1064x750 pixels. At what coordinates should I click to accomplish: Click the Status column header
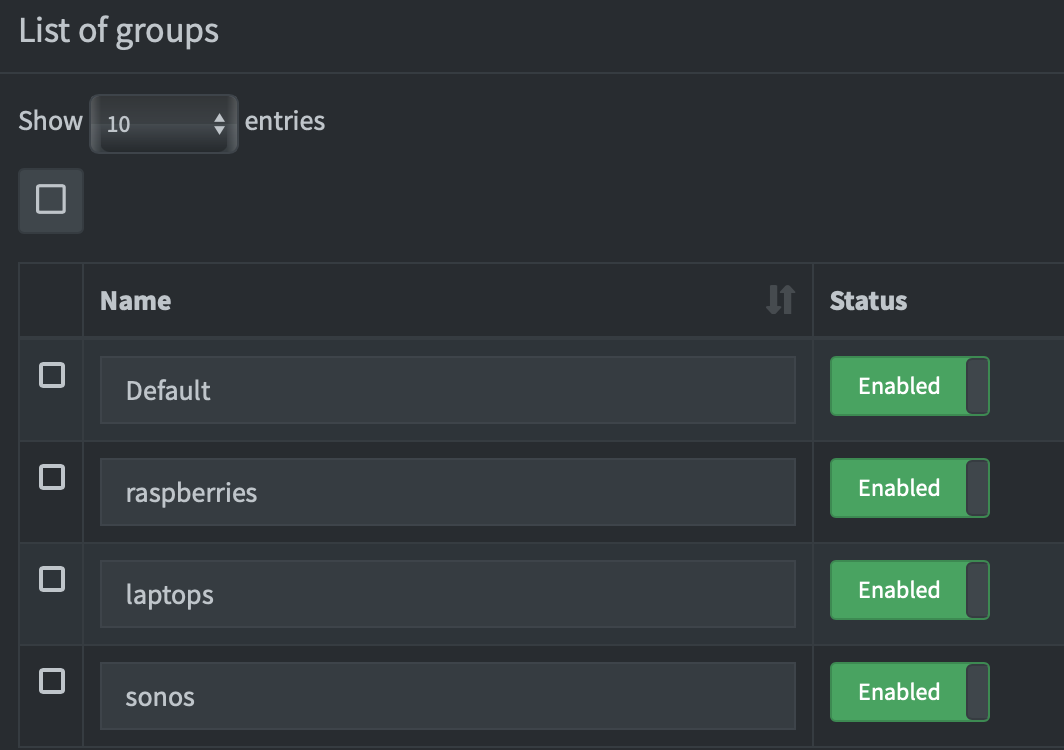pyautogui.click(x=867, y=300)
